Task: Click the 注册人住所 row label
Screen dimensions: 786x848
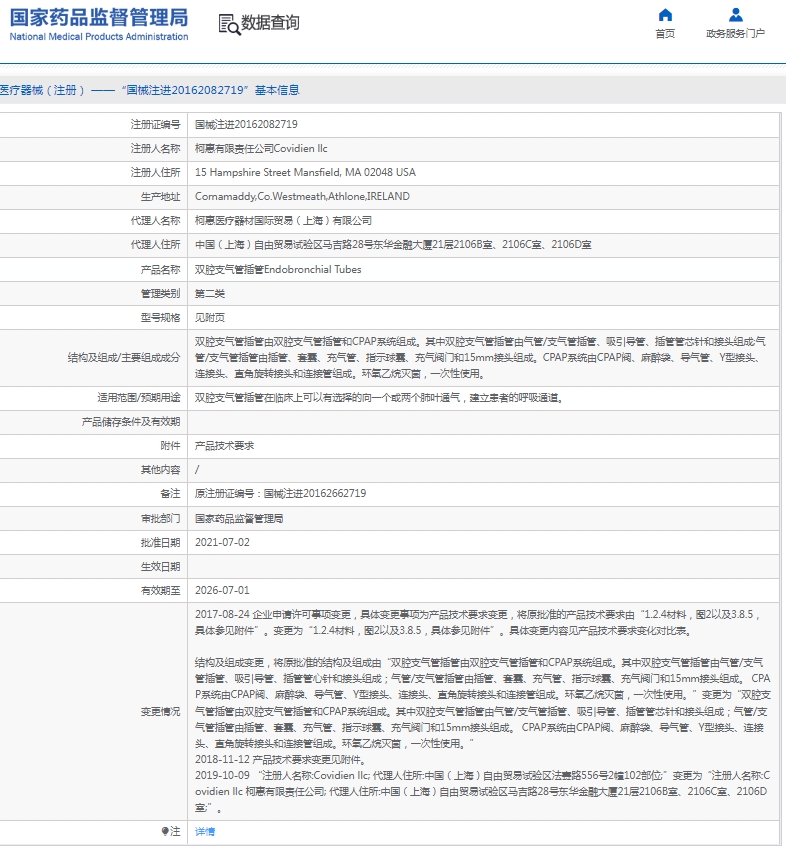Action: pyautogui.click(x=155, y=173)
